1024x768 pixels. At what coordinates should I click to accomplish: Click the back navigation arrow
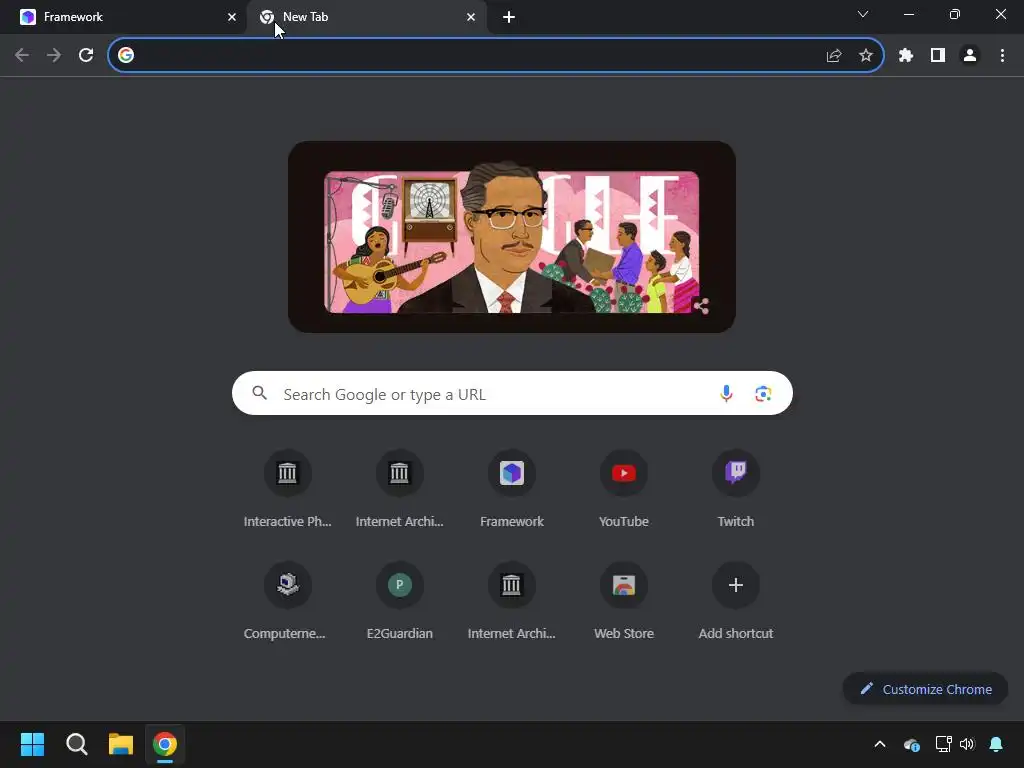coord(22,56)
